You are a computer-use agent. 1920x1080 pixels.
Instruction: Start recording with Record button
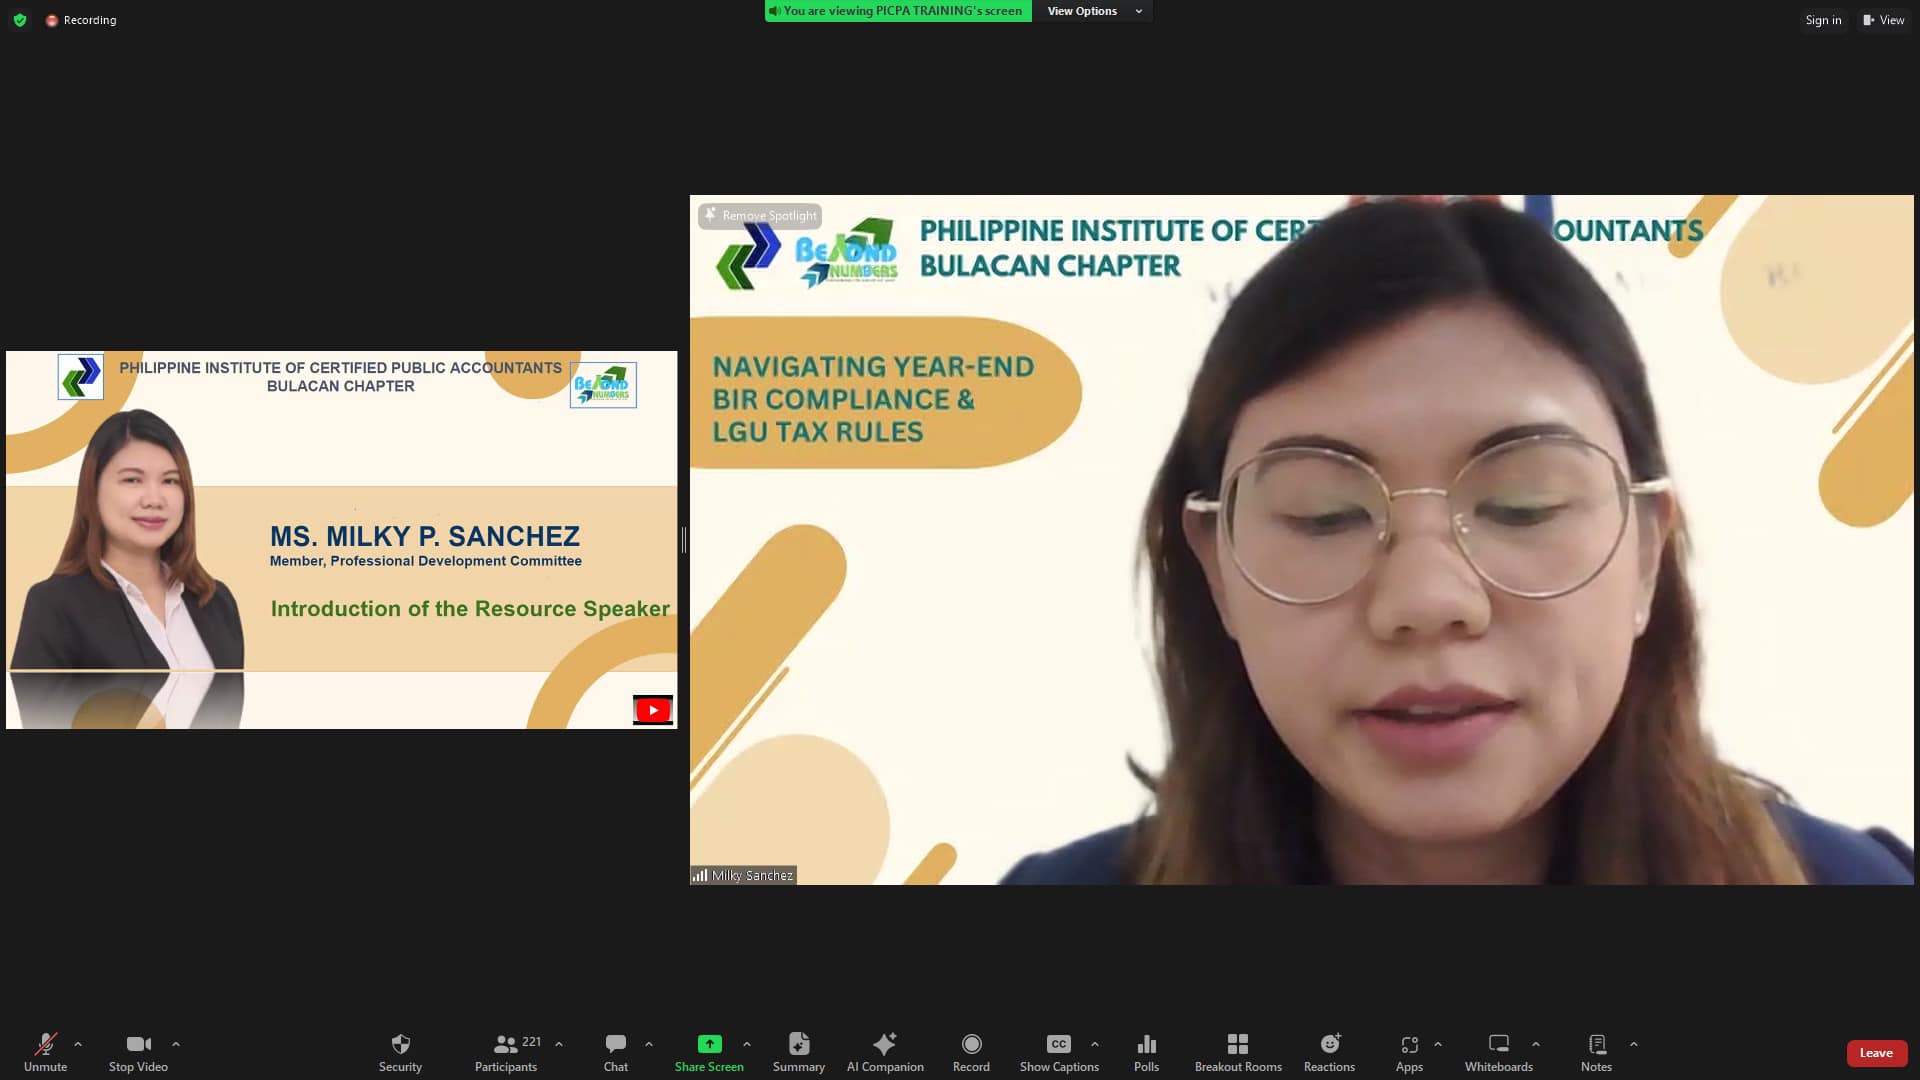pos(971,1052)
